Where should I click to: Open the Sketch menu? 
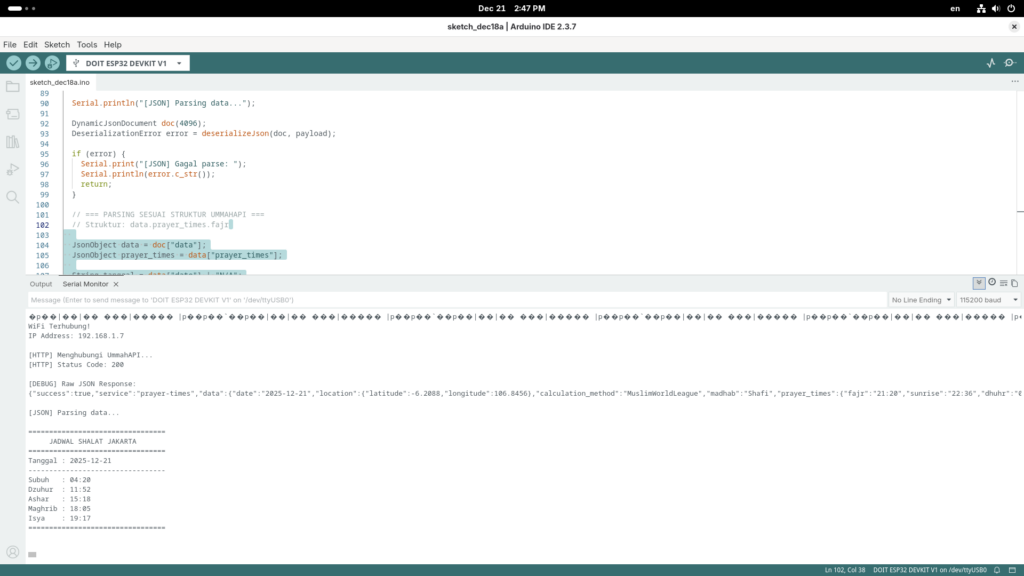tap(57, 45)
